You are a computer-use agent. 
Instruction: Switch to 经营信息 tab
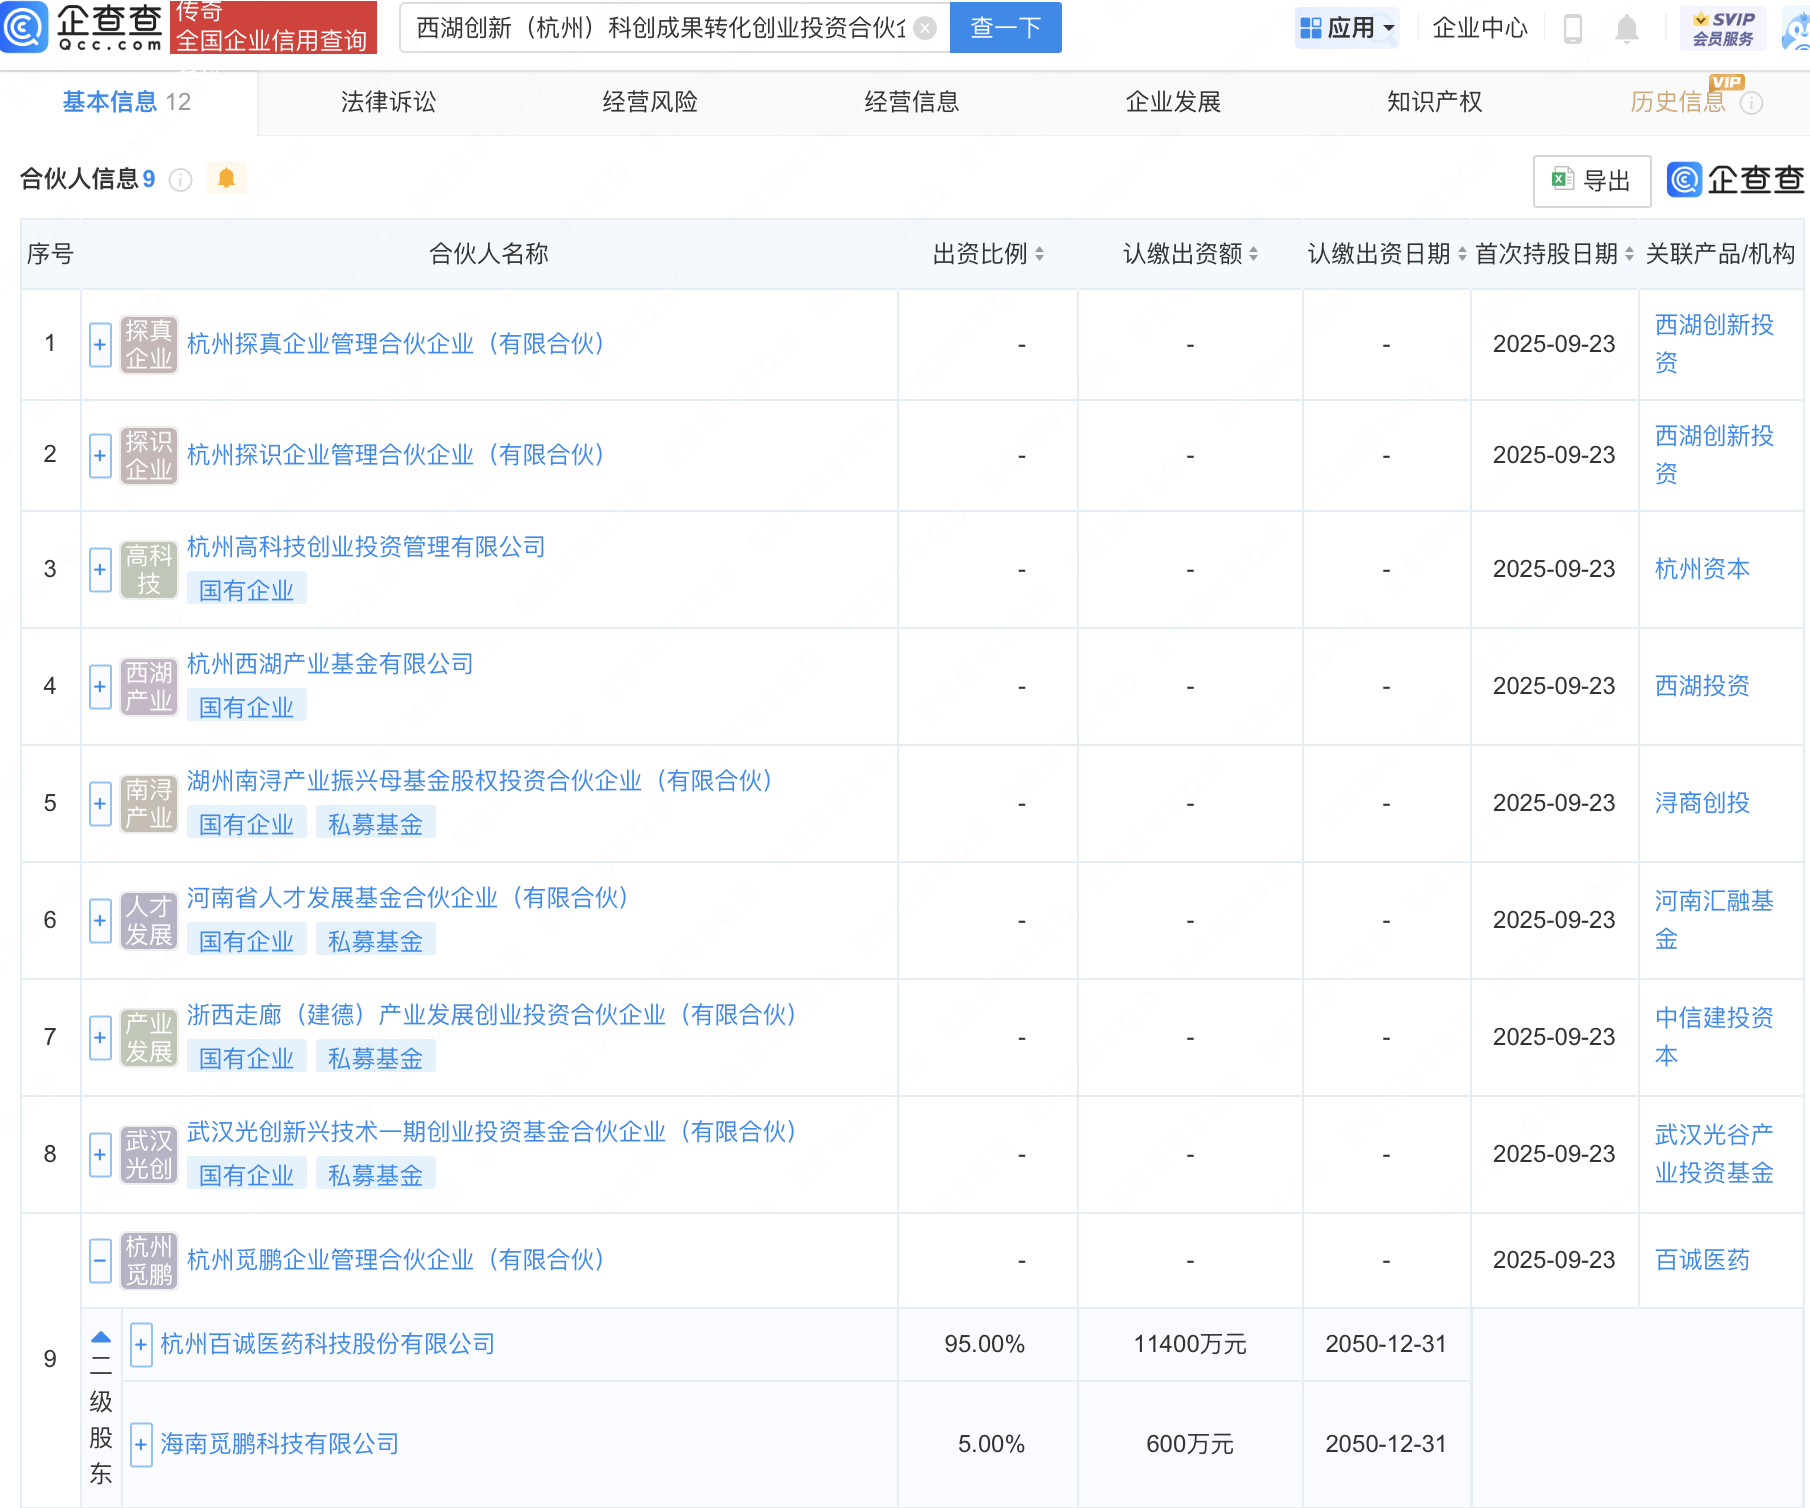coord(912,102)
